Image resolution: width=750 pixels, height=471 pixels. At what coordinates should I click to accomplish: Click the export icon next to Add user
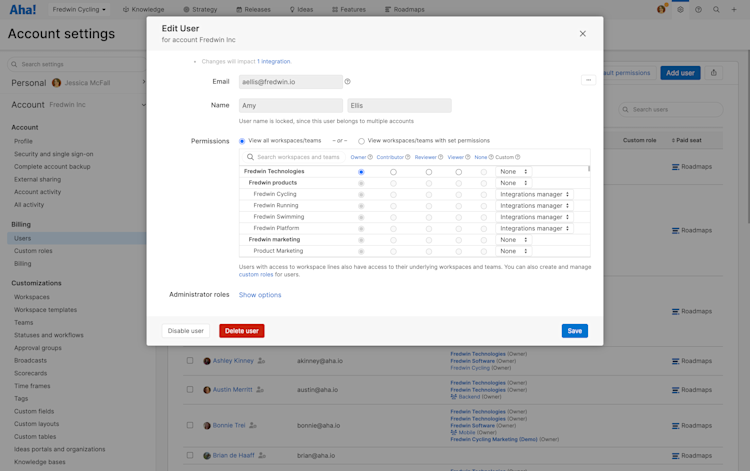[x=714, y=73]
